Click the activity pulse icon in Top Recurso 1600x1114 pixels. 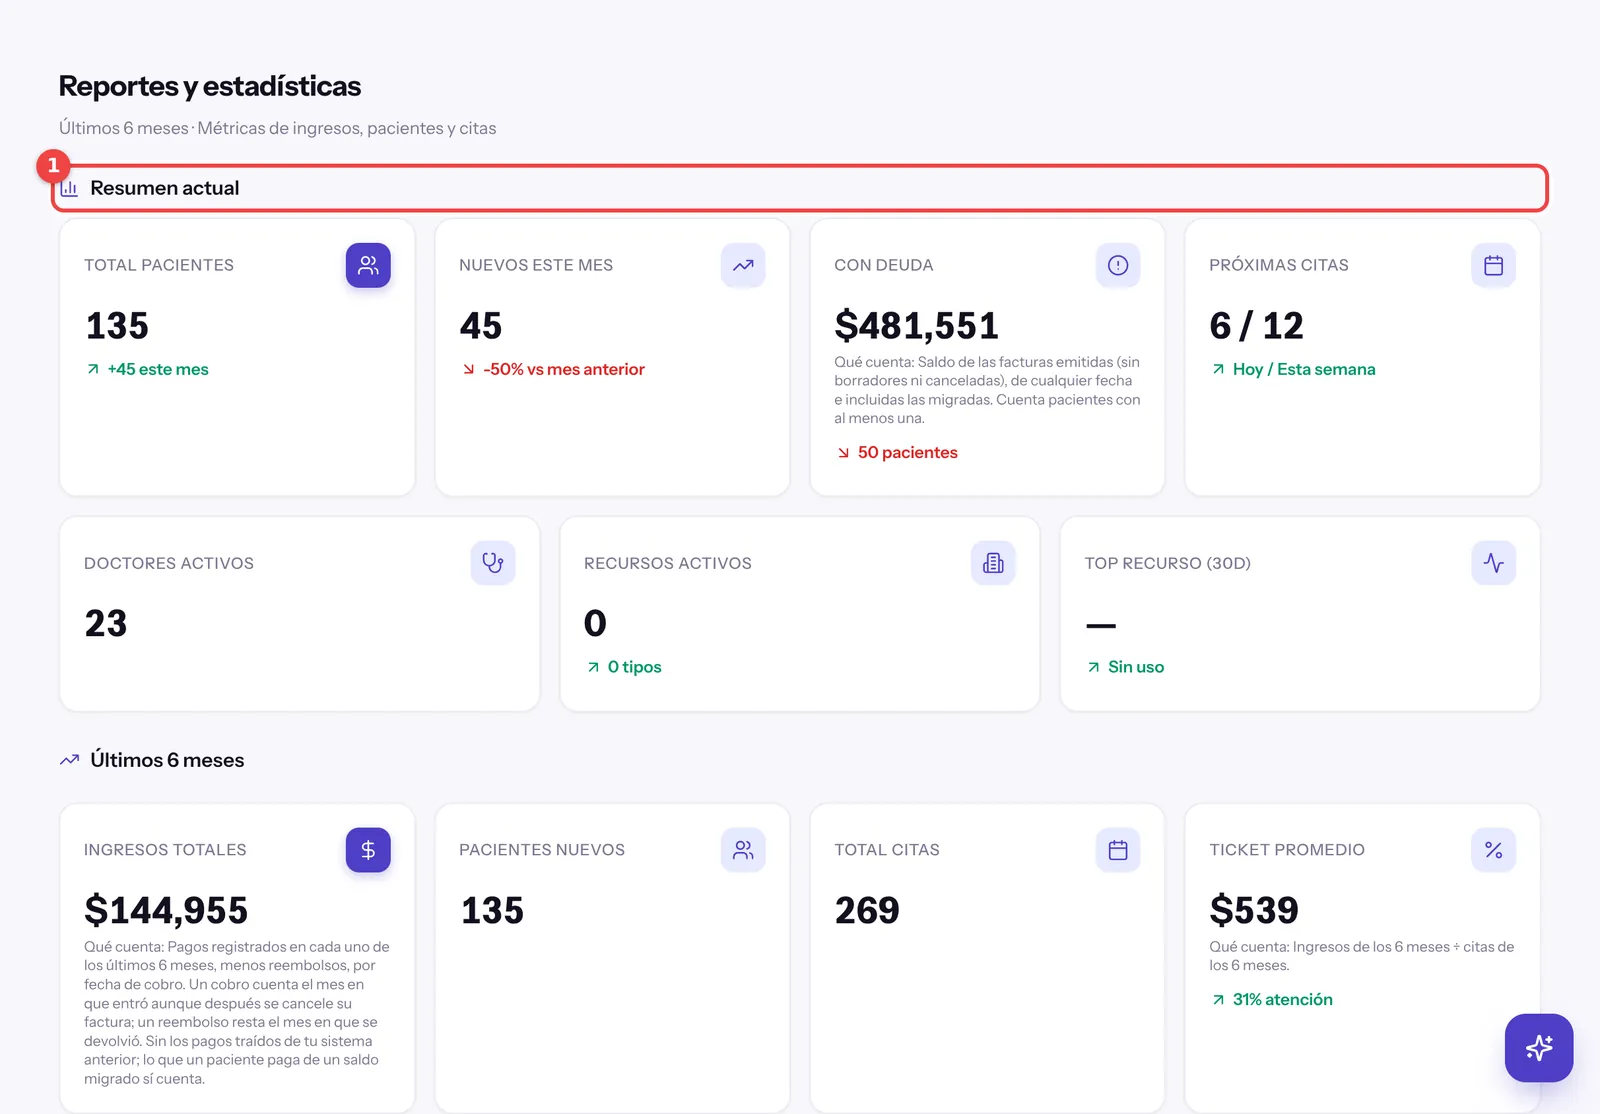(1493, 563)
